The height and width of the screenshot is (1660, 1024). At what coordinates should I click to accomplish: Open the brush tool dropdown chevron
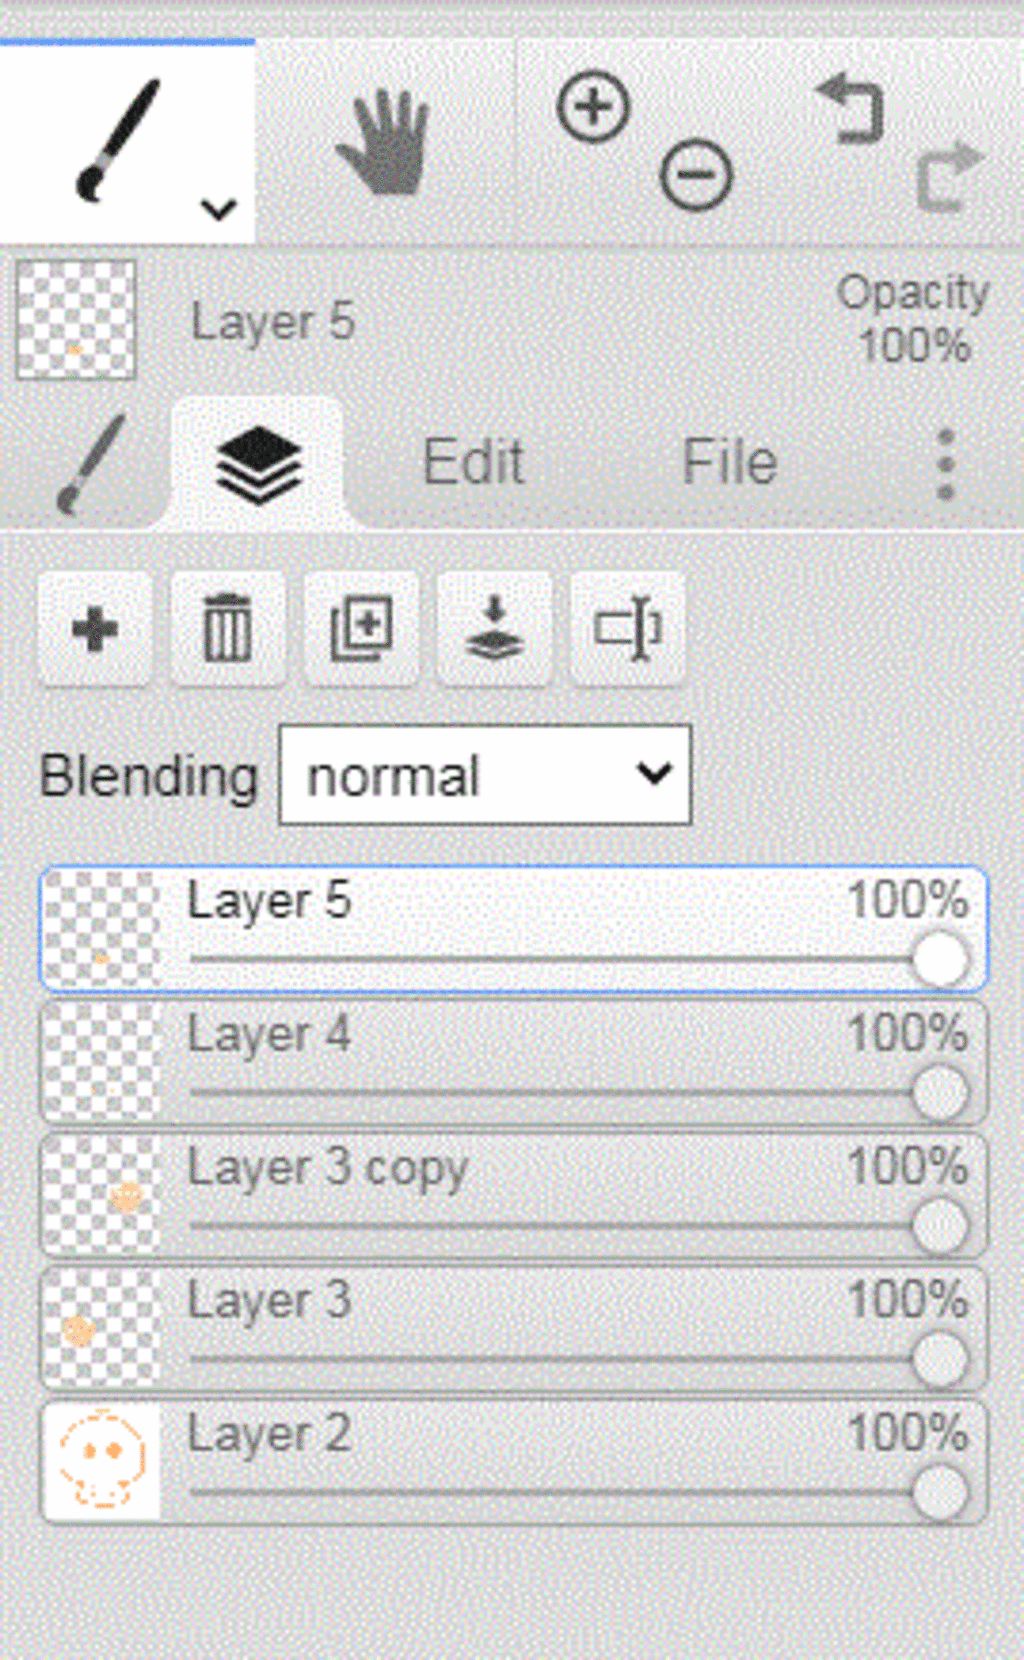(218, 209)
